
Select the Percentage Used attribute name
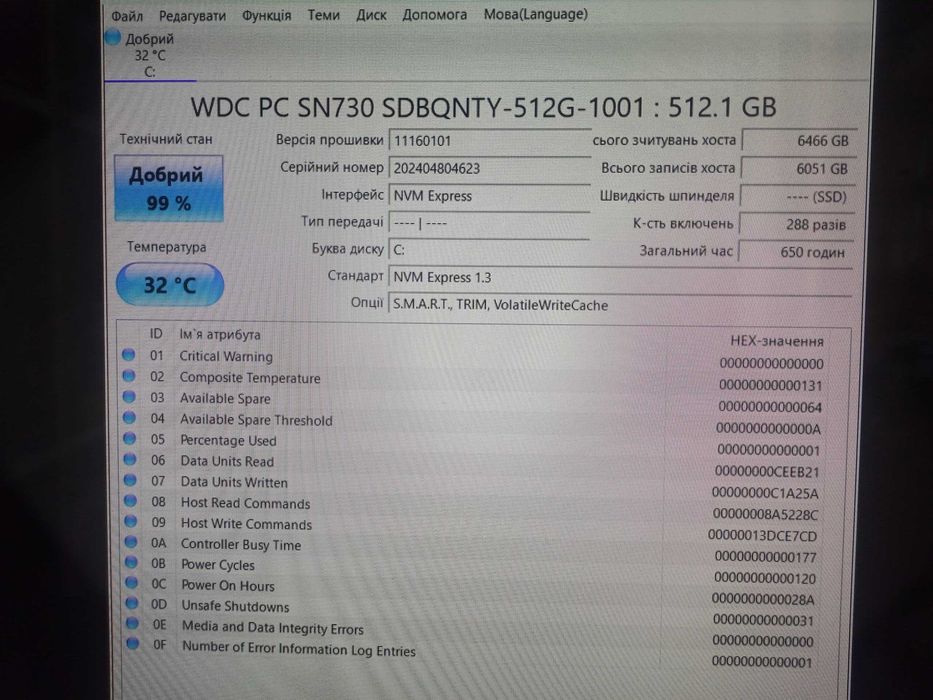click(x=228, y=441)
